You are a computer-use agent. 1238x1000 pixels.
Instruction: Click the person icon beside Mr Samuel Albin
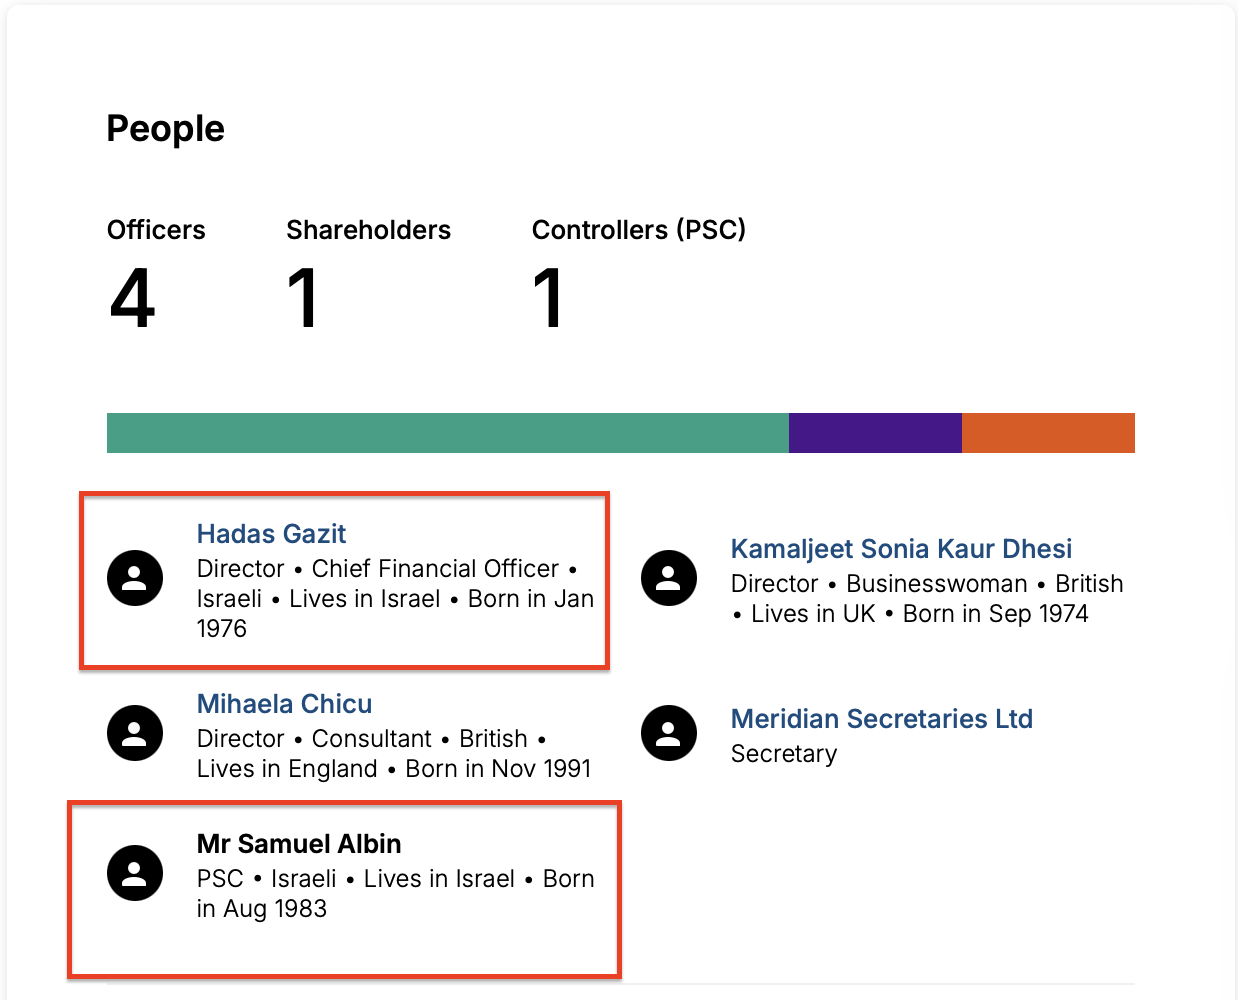point(135,873)
